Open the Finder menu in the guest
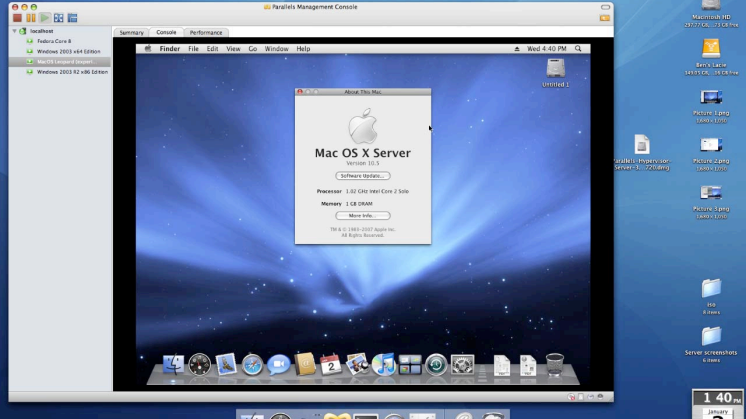The width and height of the screenshot is (746, 419). [x=170, y=49]
